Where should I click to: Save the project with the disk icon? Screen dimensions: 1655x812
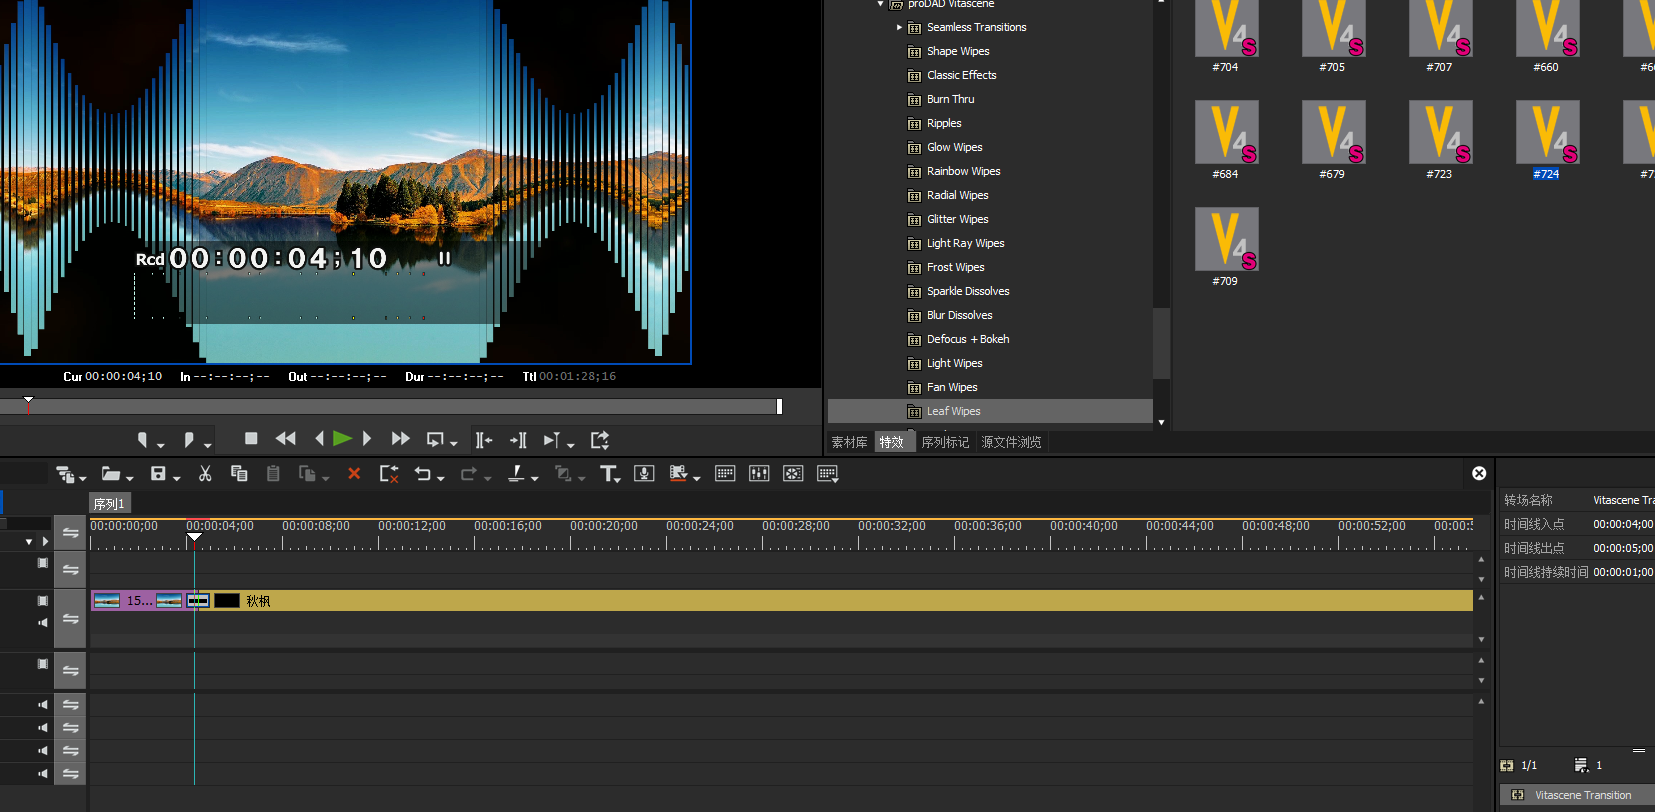pos(158,474)
